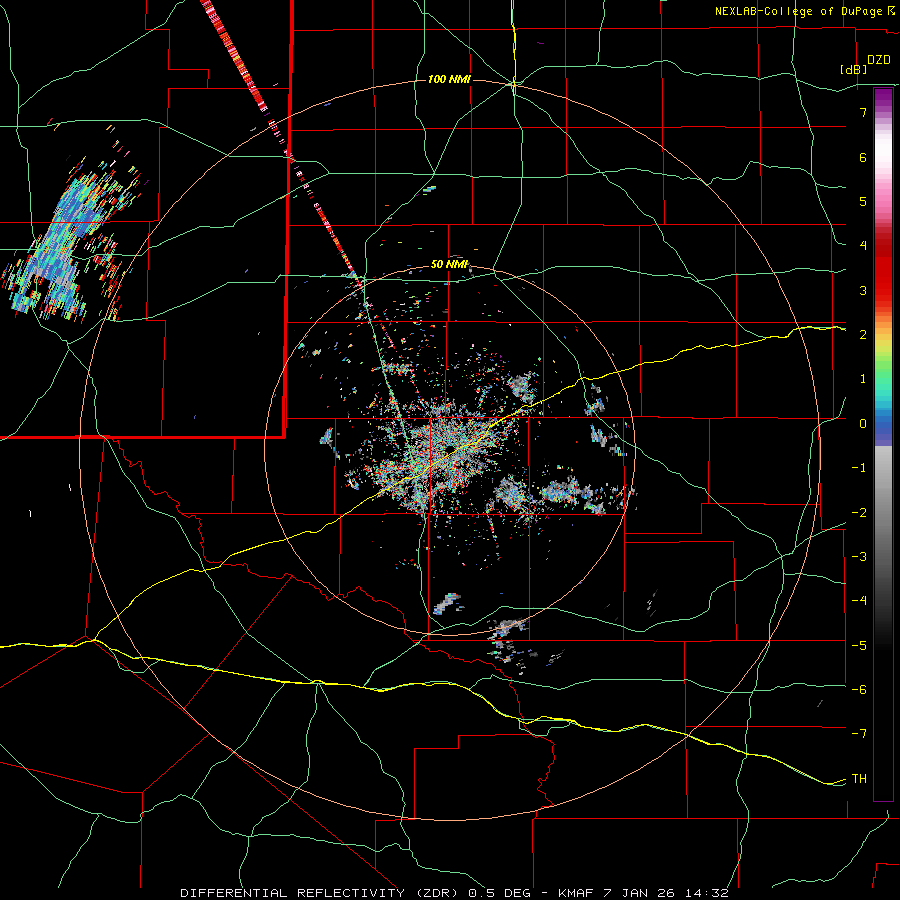
Task: Click the color scale value -5
Action: 859,646
